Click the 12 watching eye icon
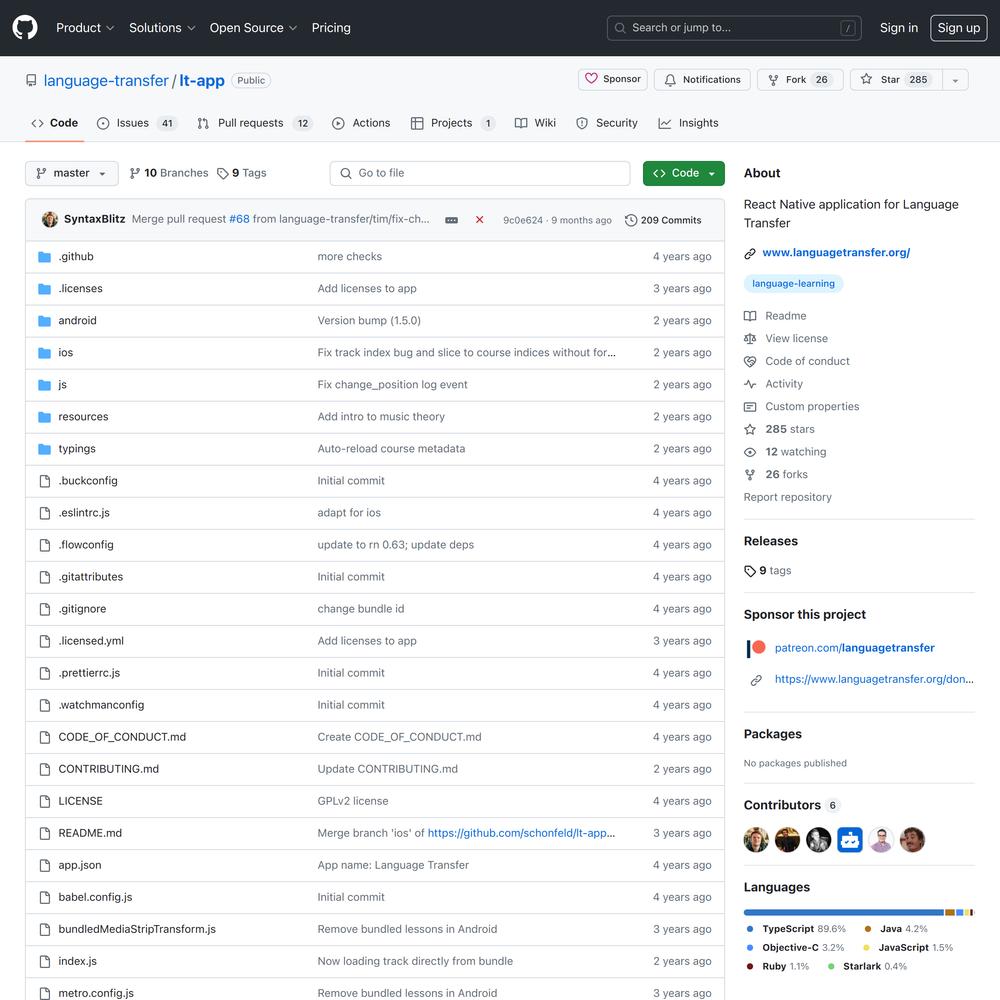This screenshot has height=1000, width=1000. point(750,452)
